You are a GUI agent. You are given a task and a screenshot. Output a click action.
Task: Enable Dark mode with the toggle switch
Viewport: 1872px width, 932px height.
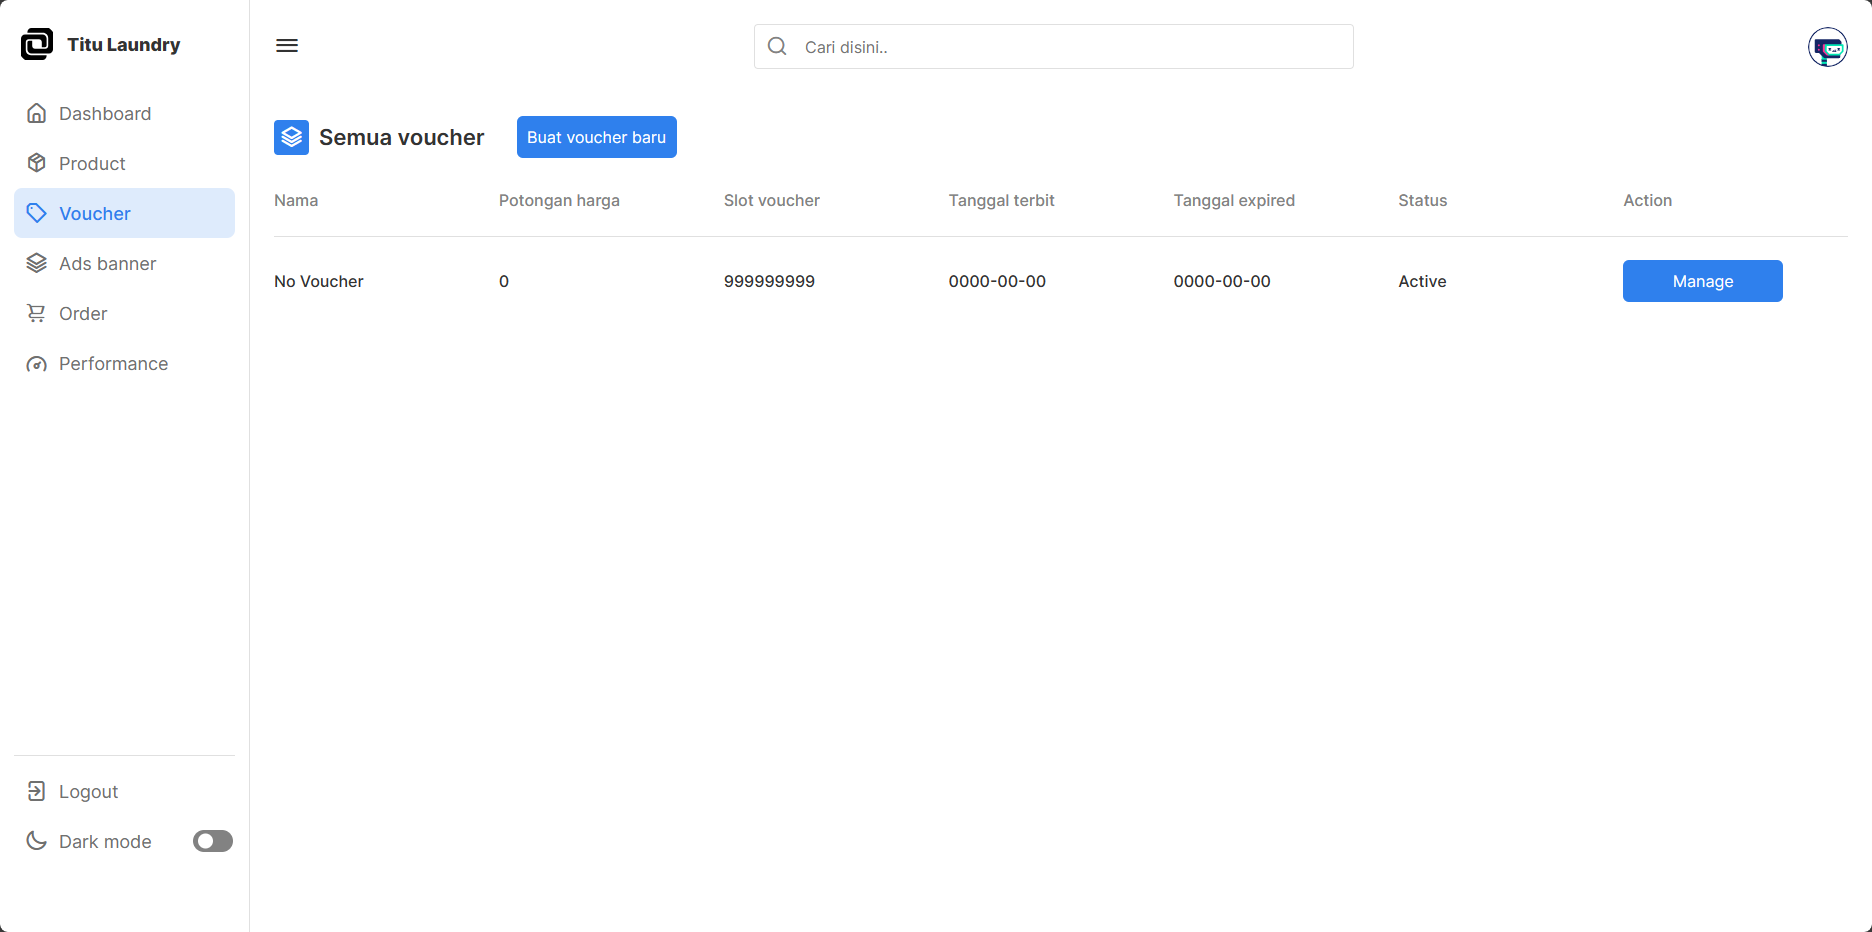(212, 841)
